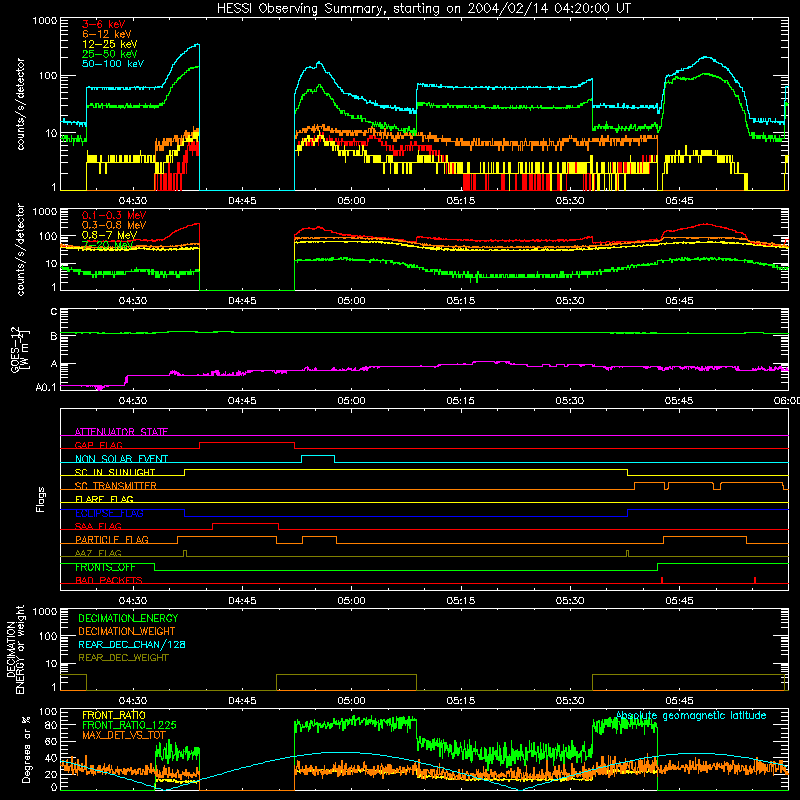Click the REAR_DEC_CHAN/128 legend label
Viewport: 800px width, 800px height.
132,644
